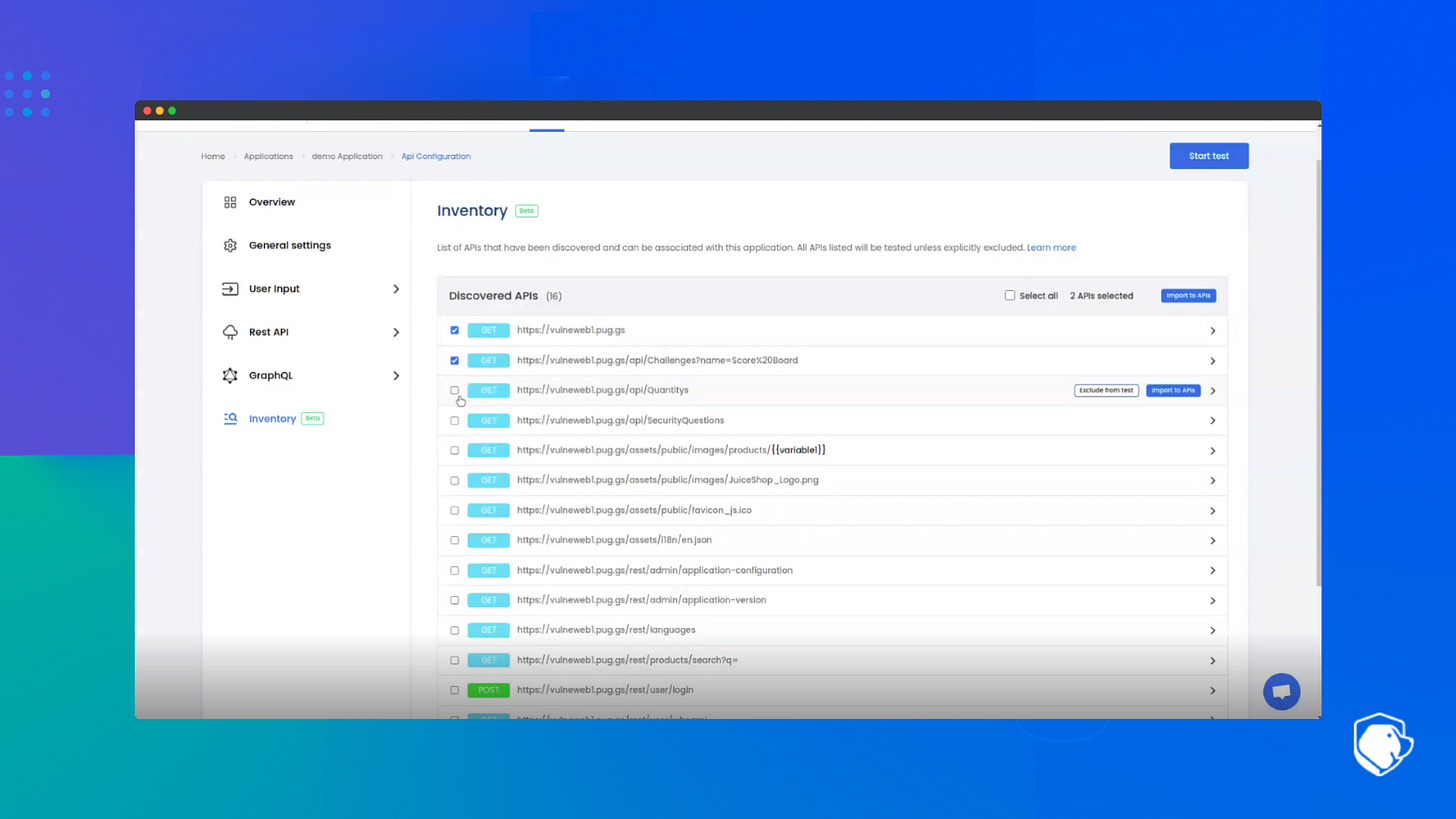Check the application-configuration checkbox

(x=454, y=570)
